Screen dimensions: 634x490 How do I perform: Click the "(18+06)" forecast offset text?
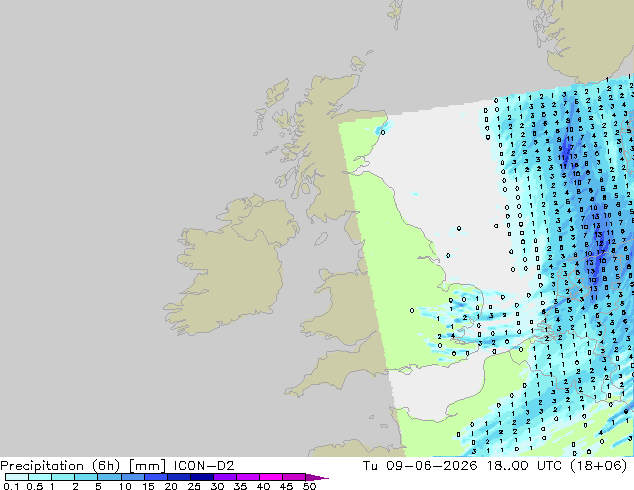[598, 466]
